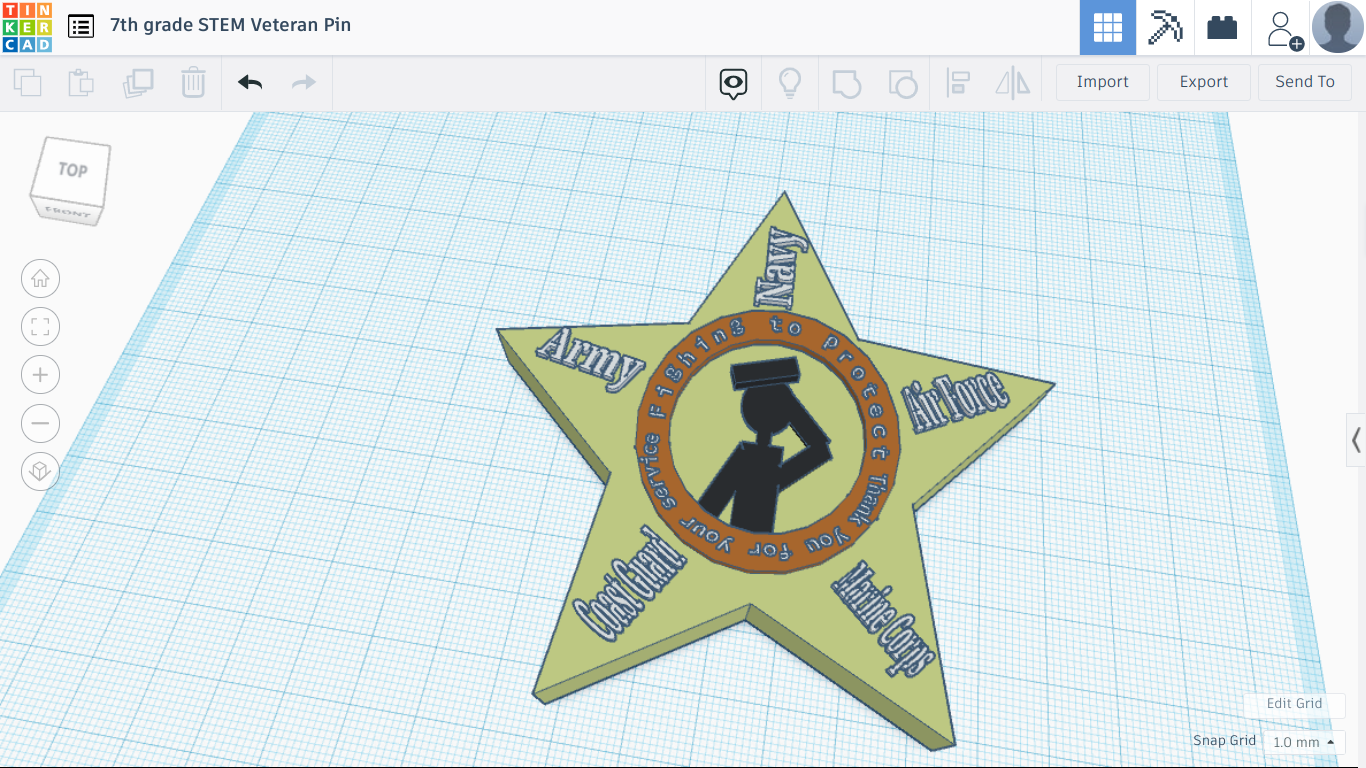Toggle perspective or orthographic view cube icon
Image resolution: width=1366 pixels, height=768 pixels.
(40, 471)
